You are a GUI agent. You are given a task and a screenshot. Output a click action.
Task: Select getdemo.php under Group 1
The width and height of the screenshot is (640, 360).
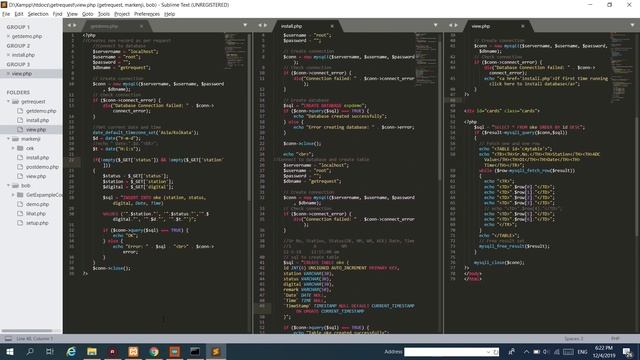click(x=27, y=36)
